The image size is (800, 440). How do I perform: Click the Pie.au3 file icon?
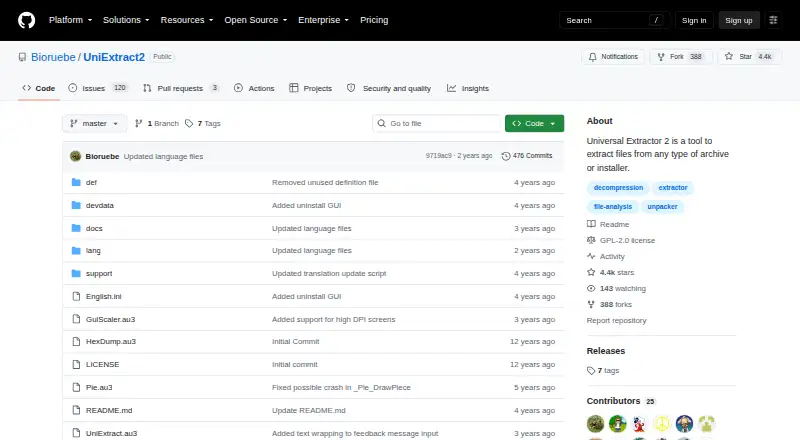[76, 387]
